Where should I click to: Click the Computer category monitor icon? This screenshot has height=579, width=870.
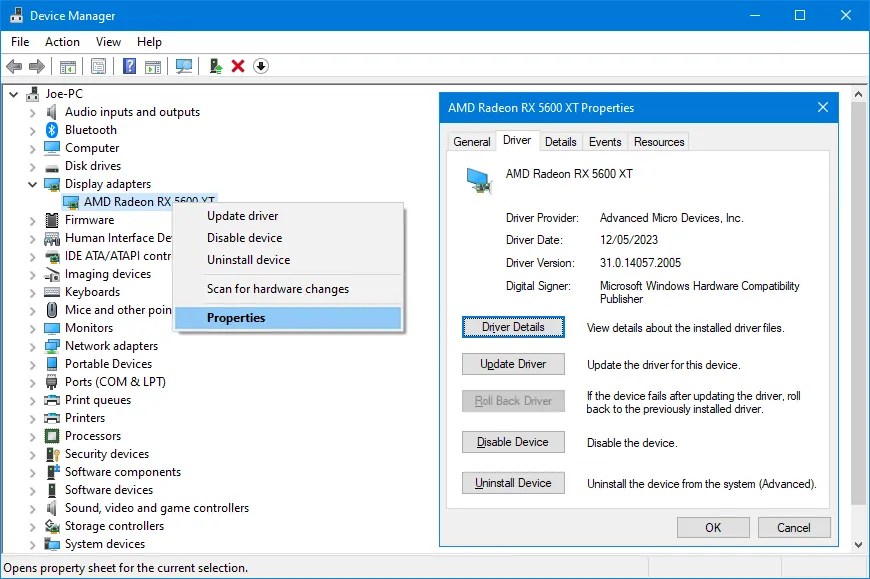click(52, 148)
